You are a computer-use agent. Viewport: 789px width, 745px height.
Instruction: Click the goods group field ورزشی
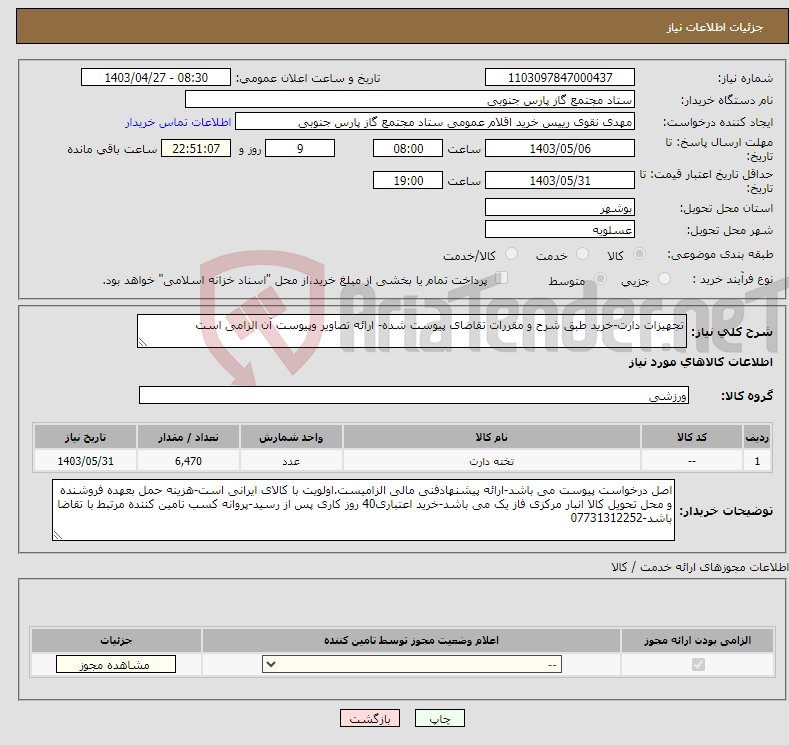(x=414, y=395)
